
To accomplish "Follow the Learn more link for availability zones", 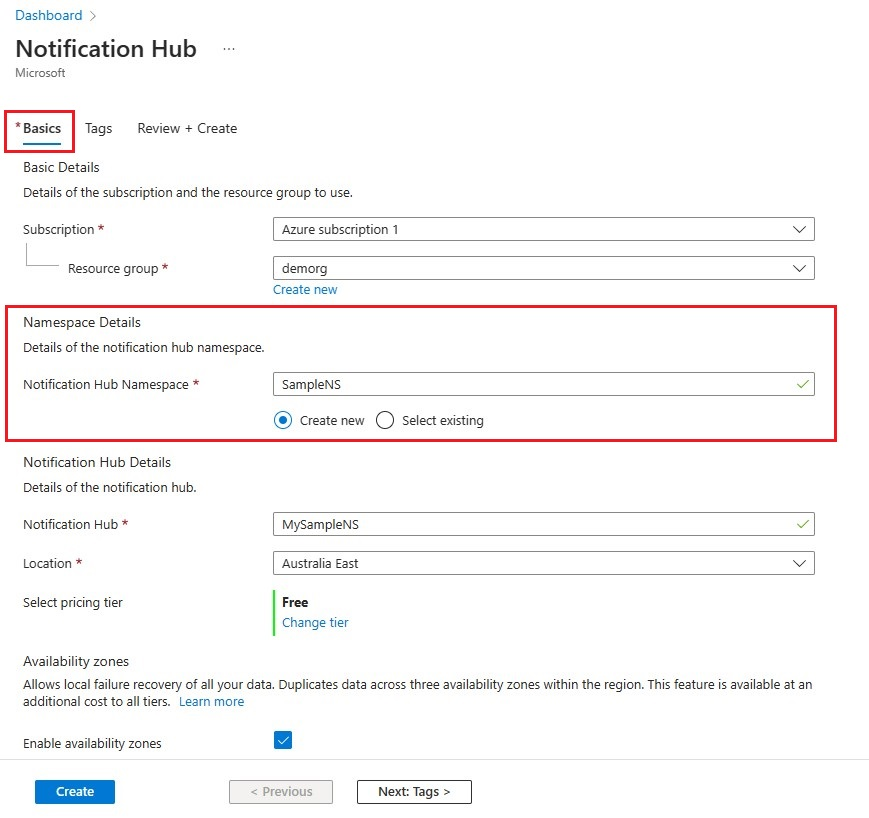I will coord(211,702).
